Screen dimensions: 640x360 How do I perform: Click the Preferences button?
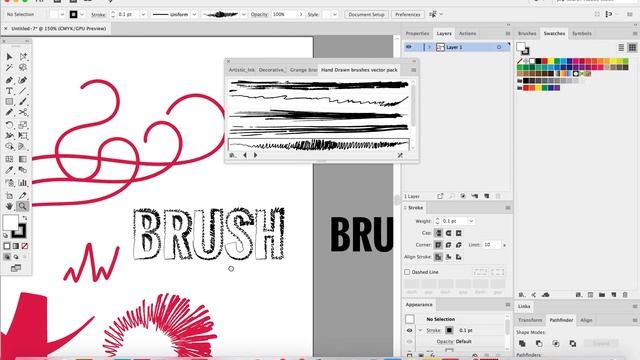[x=407, y=14]
